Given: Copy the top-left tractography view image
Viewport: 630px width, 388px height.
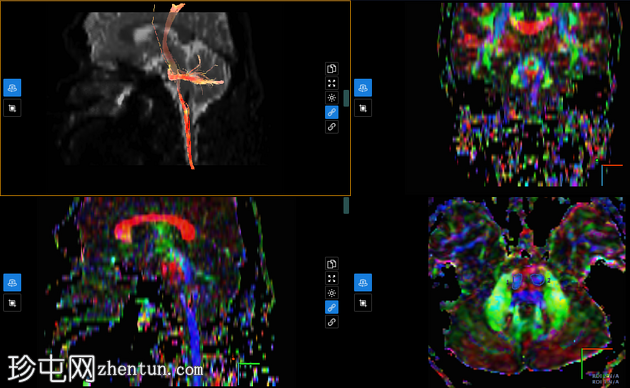Looking at the screenshot, I should tap(331, 69).
